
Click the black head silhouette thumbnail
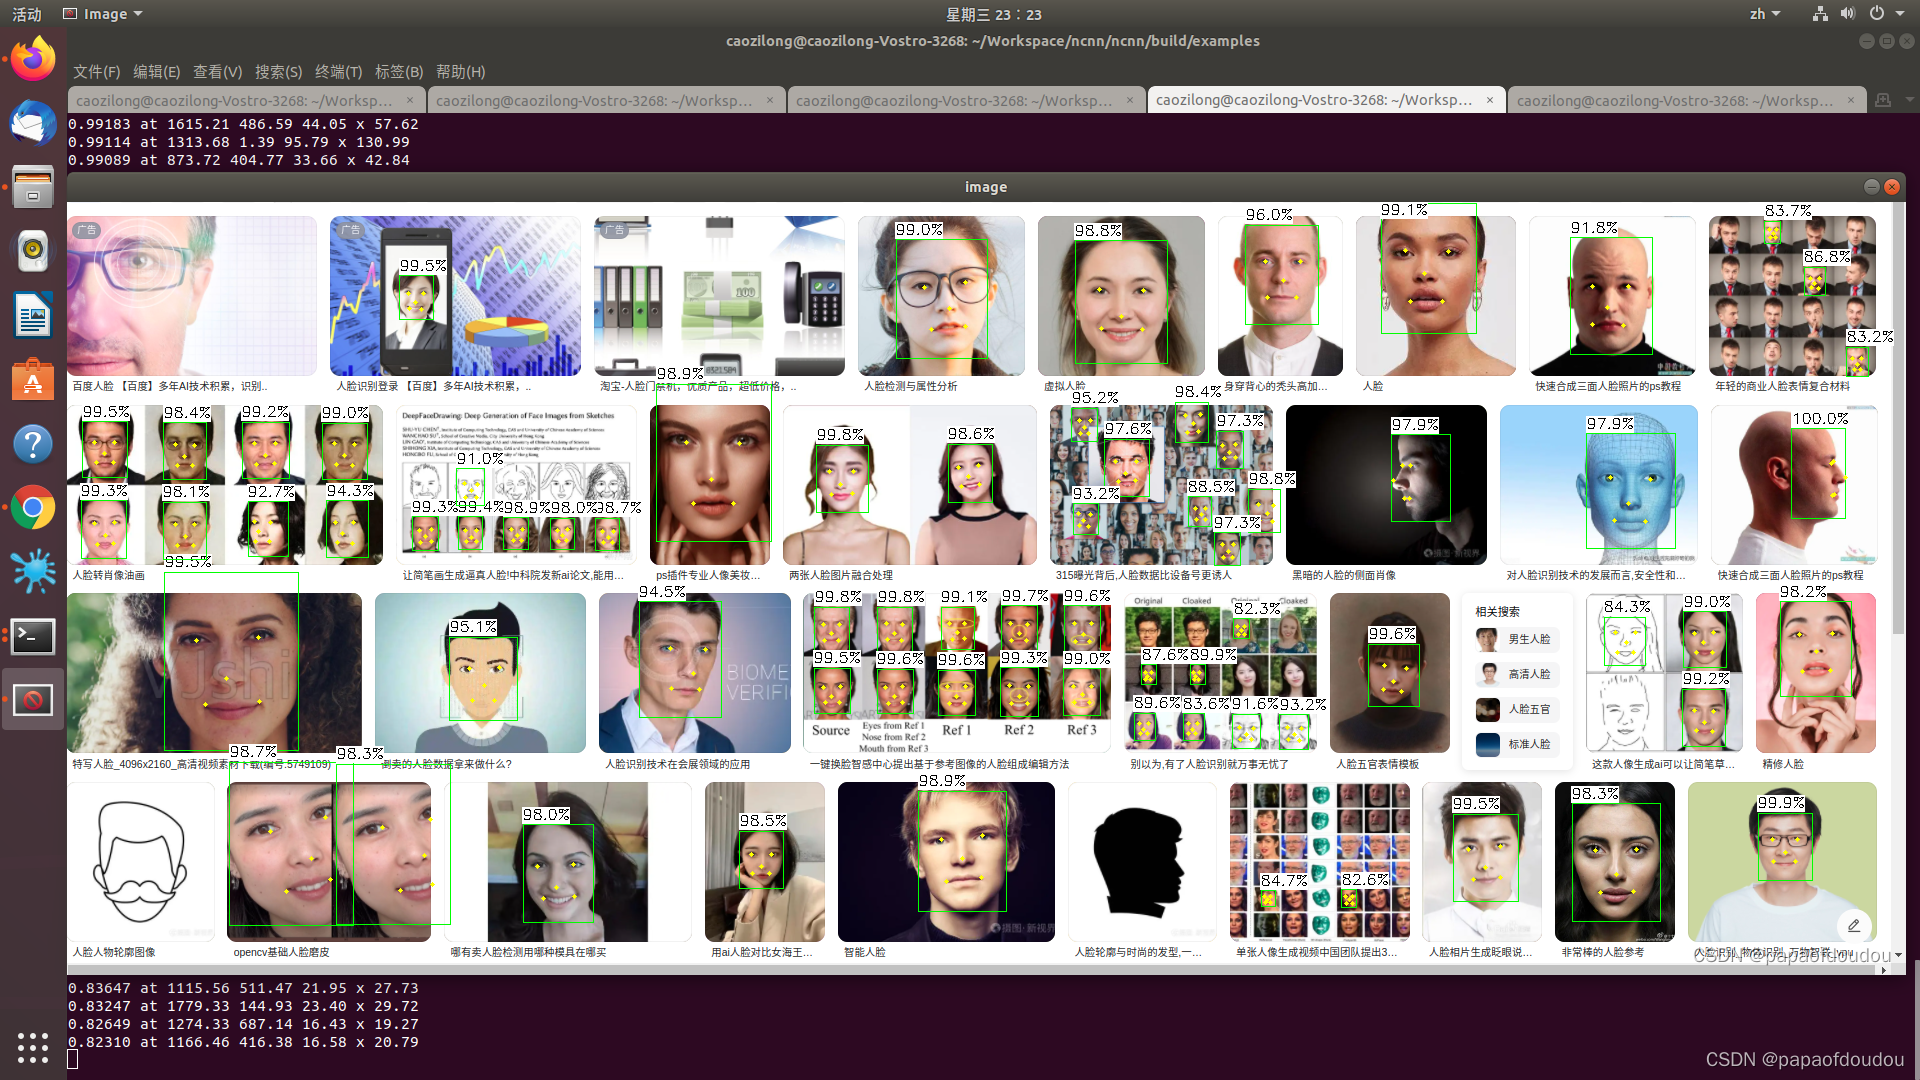pyautogui.click(x=1141, y=862)
